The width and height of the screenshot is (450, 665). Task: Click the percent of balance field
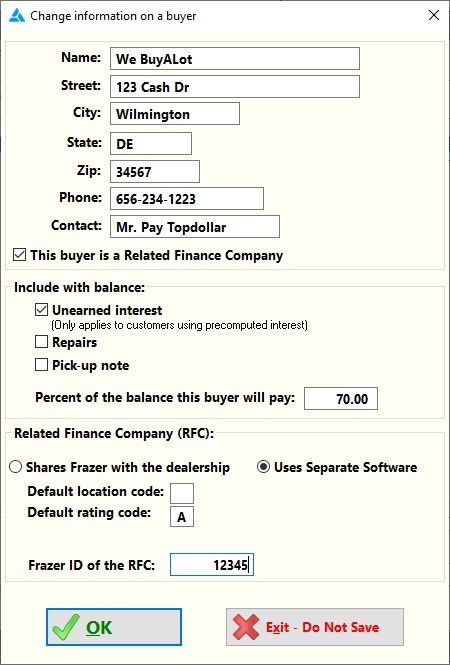point(341,398)
